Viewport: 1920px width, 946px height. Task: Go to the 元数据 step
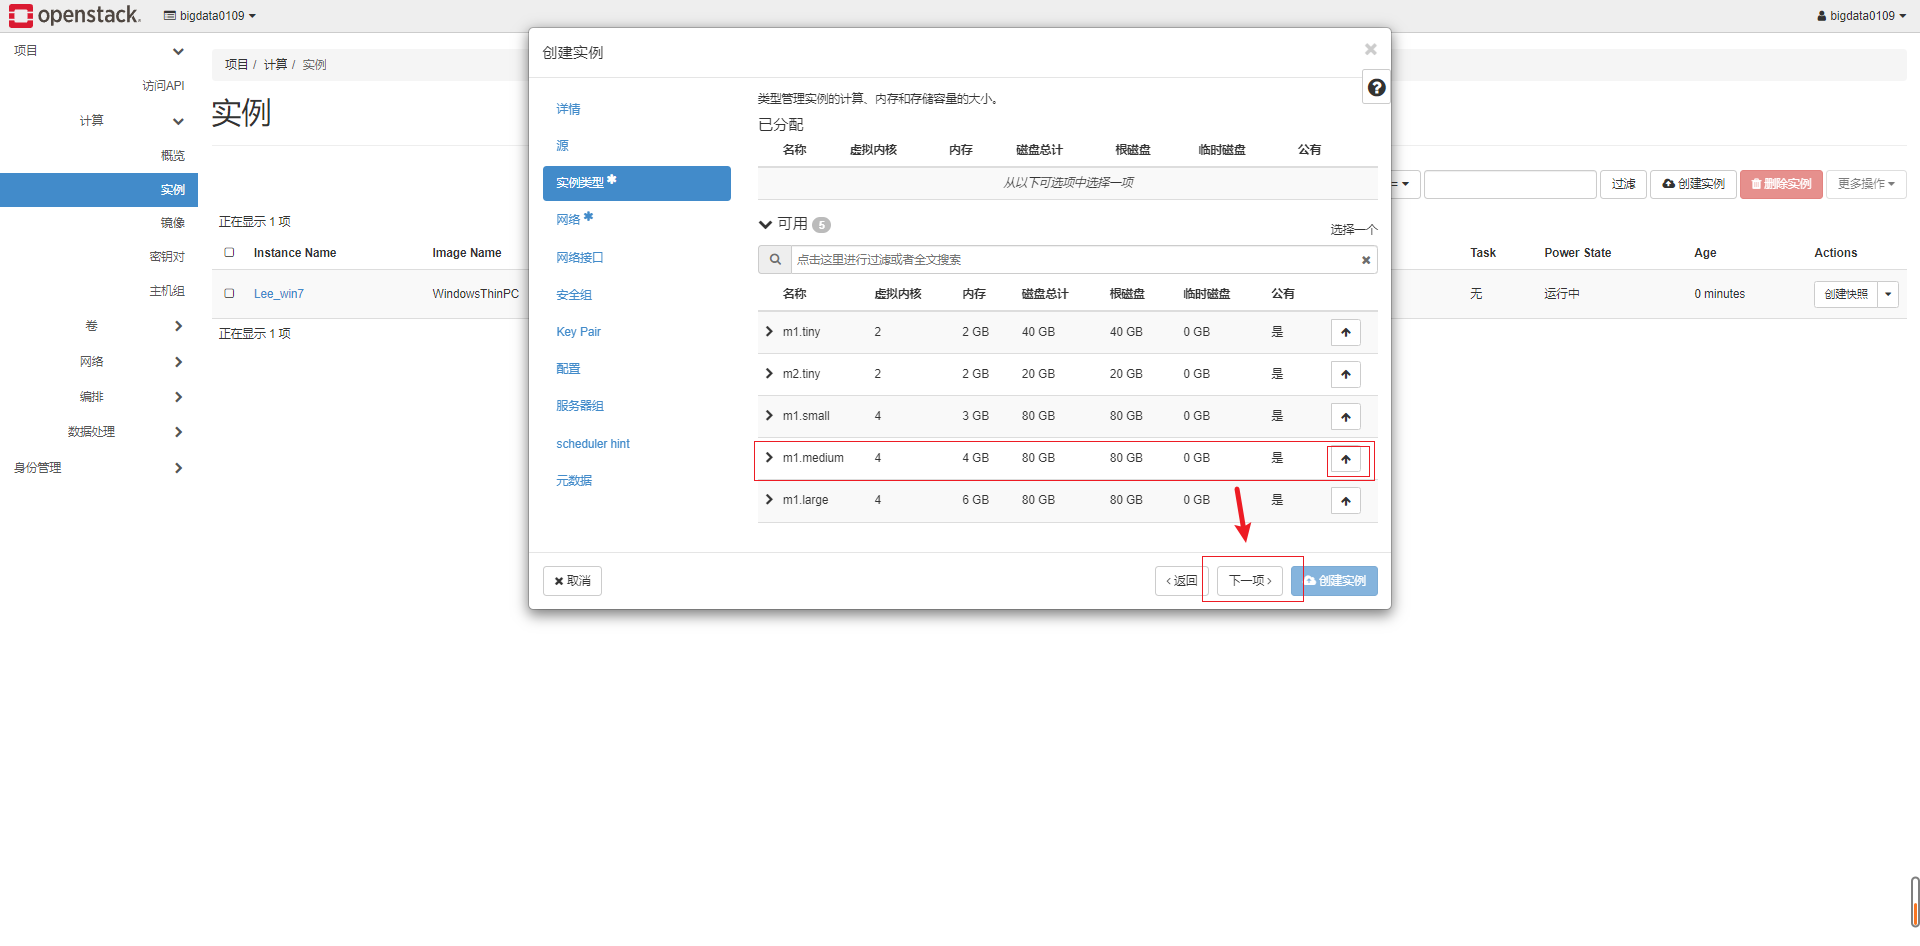[x=574, y=481]
